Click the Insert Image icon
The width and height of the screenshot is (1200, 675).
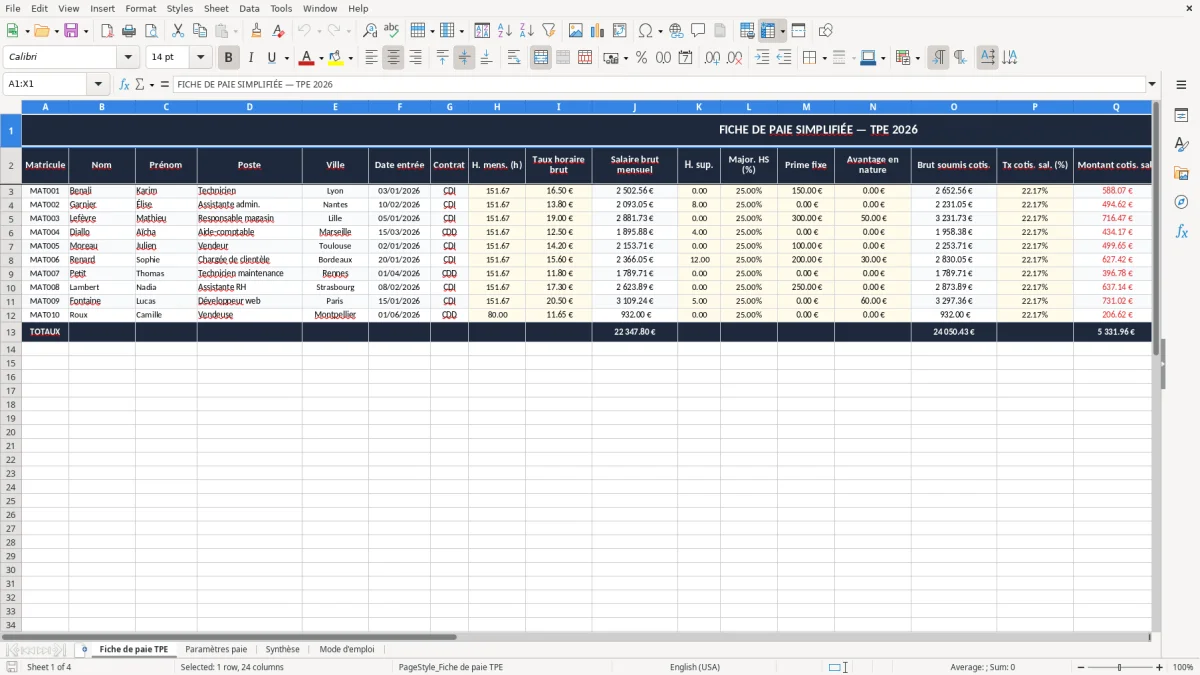pos(576,31)
